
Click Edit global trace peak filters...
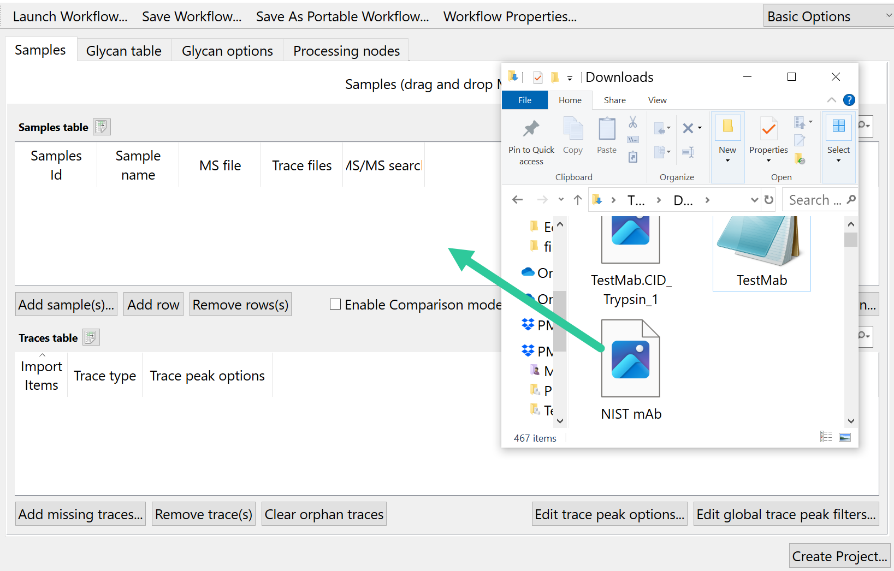786,514
